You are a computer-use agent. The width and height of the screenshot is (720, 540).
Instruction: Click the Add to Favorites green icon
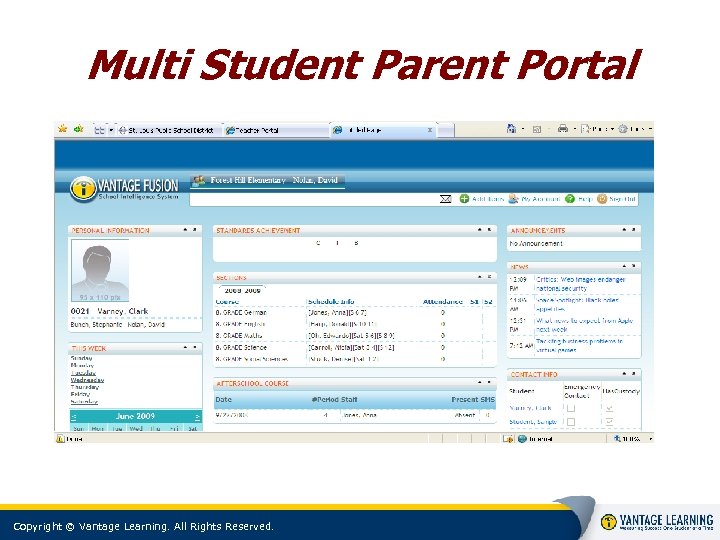point(79,129)
